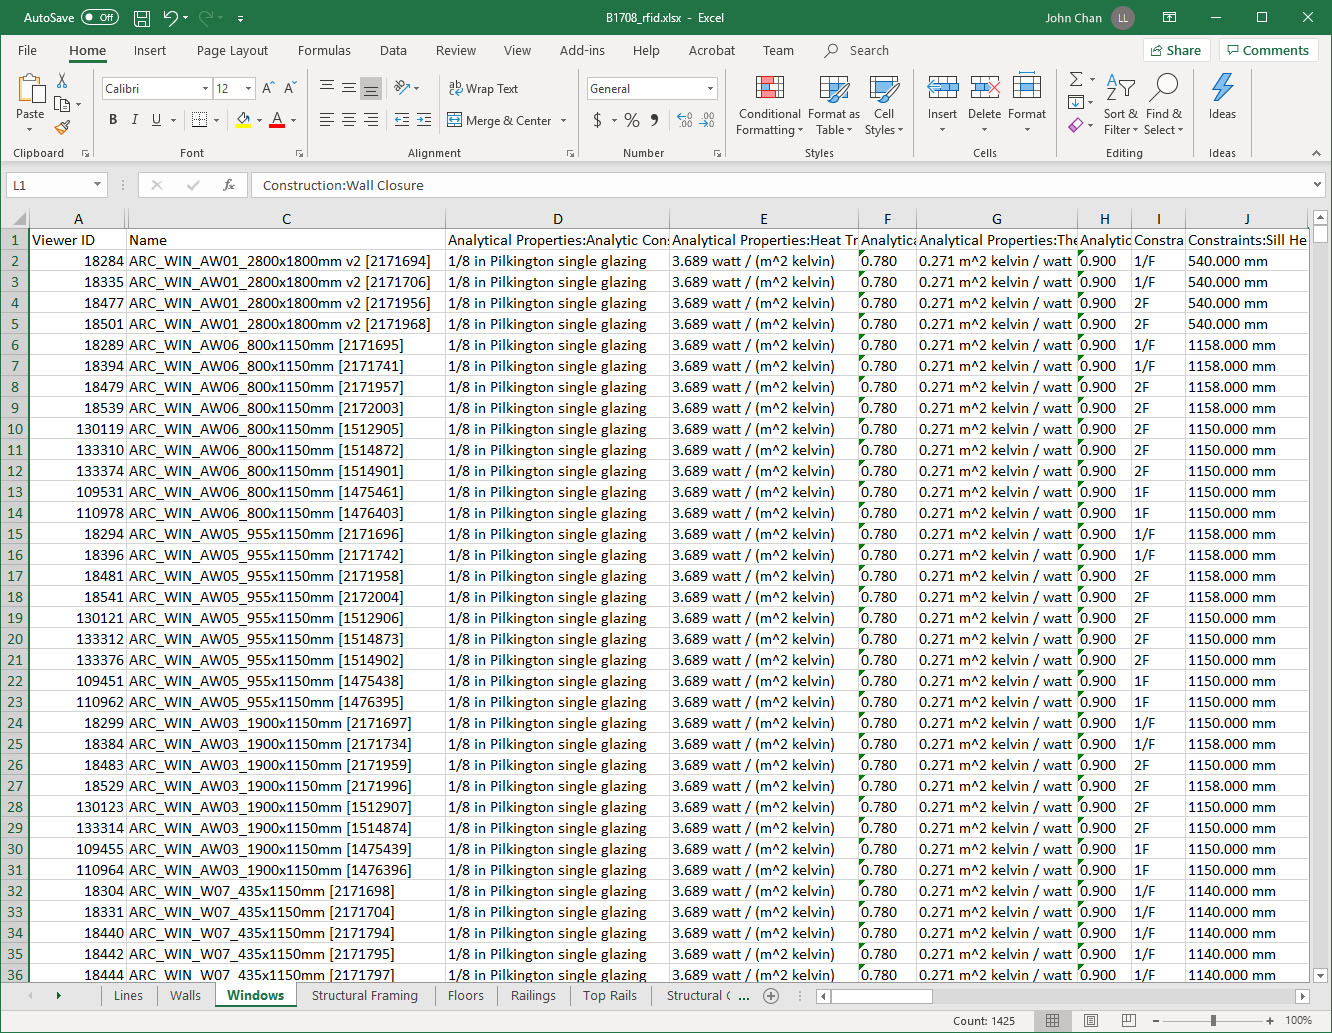
Task: Expand the General number format dropdown
Action: [711, 89]
